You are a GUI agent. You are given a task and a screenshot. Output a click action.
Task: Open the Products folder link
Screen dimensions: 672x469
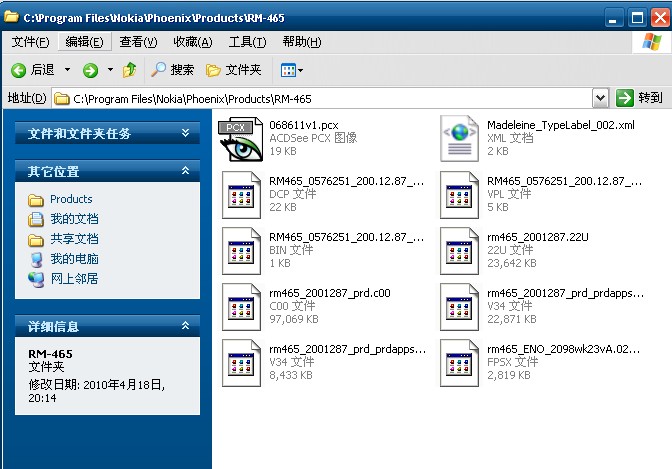click(71, 199)
